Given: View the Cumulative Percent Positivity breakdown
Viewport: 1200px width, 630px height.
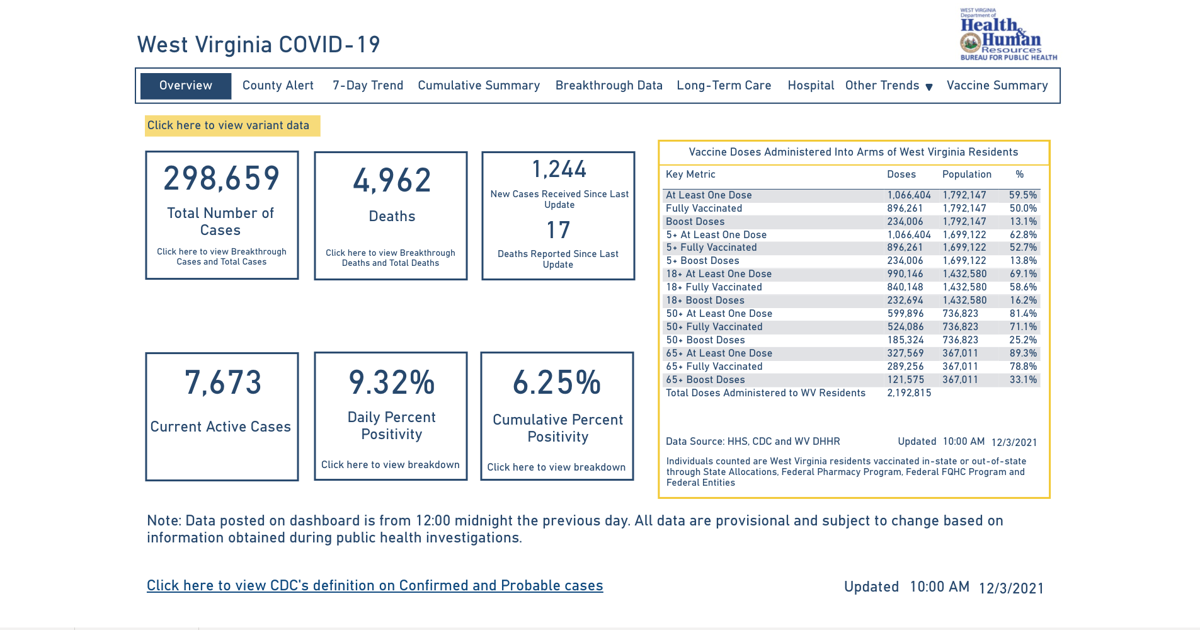Looking at the screenshot, I should (557, 467).
